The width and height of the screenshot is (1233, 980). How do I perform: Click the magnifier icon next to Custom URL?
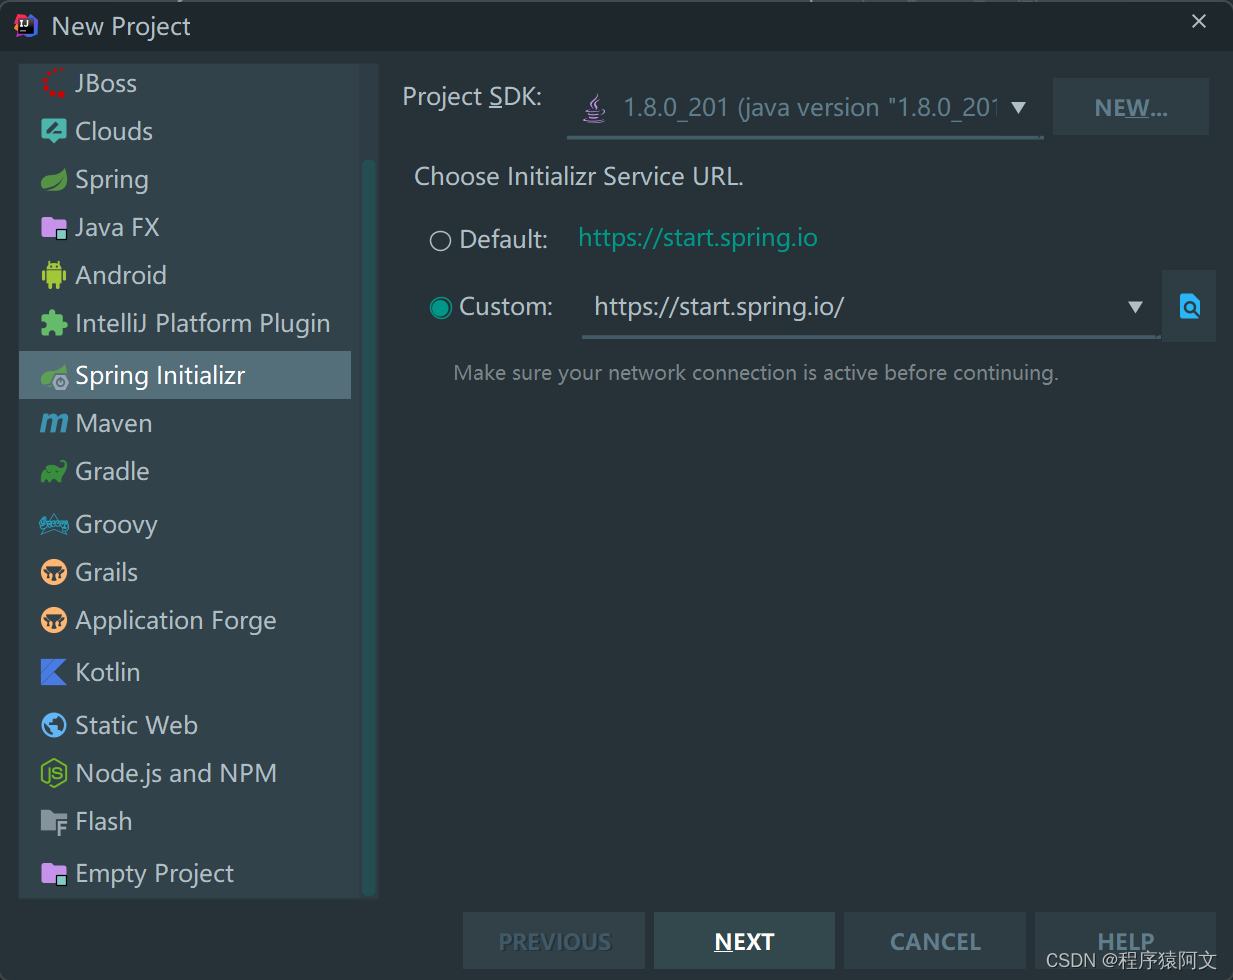(1189, 306)
